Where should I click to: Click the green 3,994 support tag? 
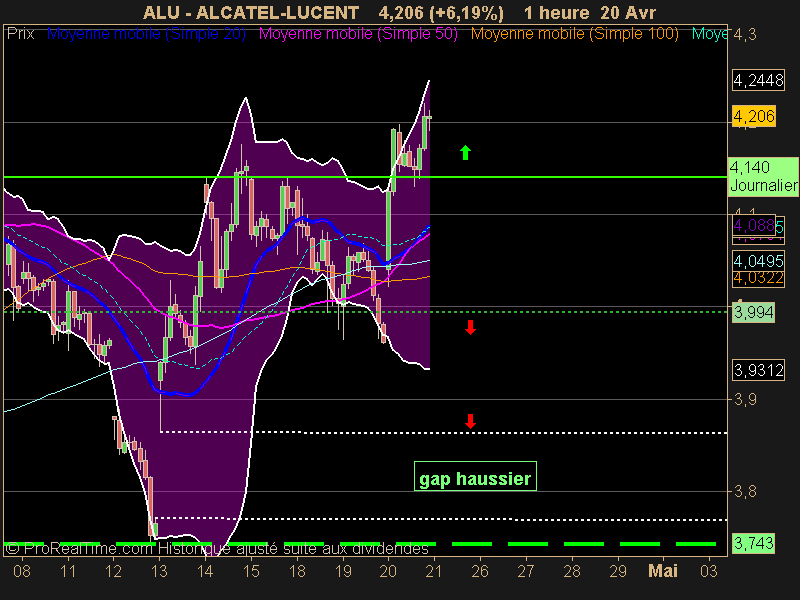tap(754, 312)
